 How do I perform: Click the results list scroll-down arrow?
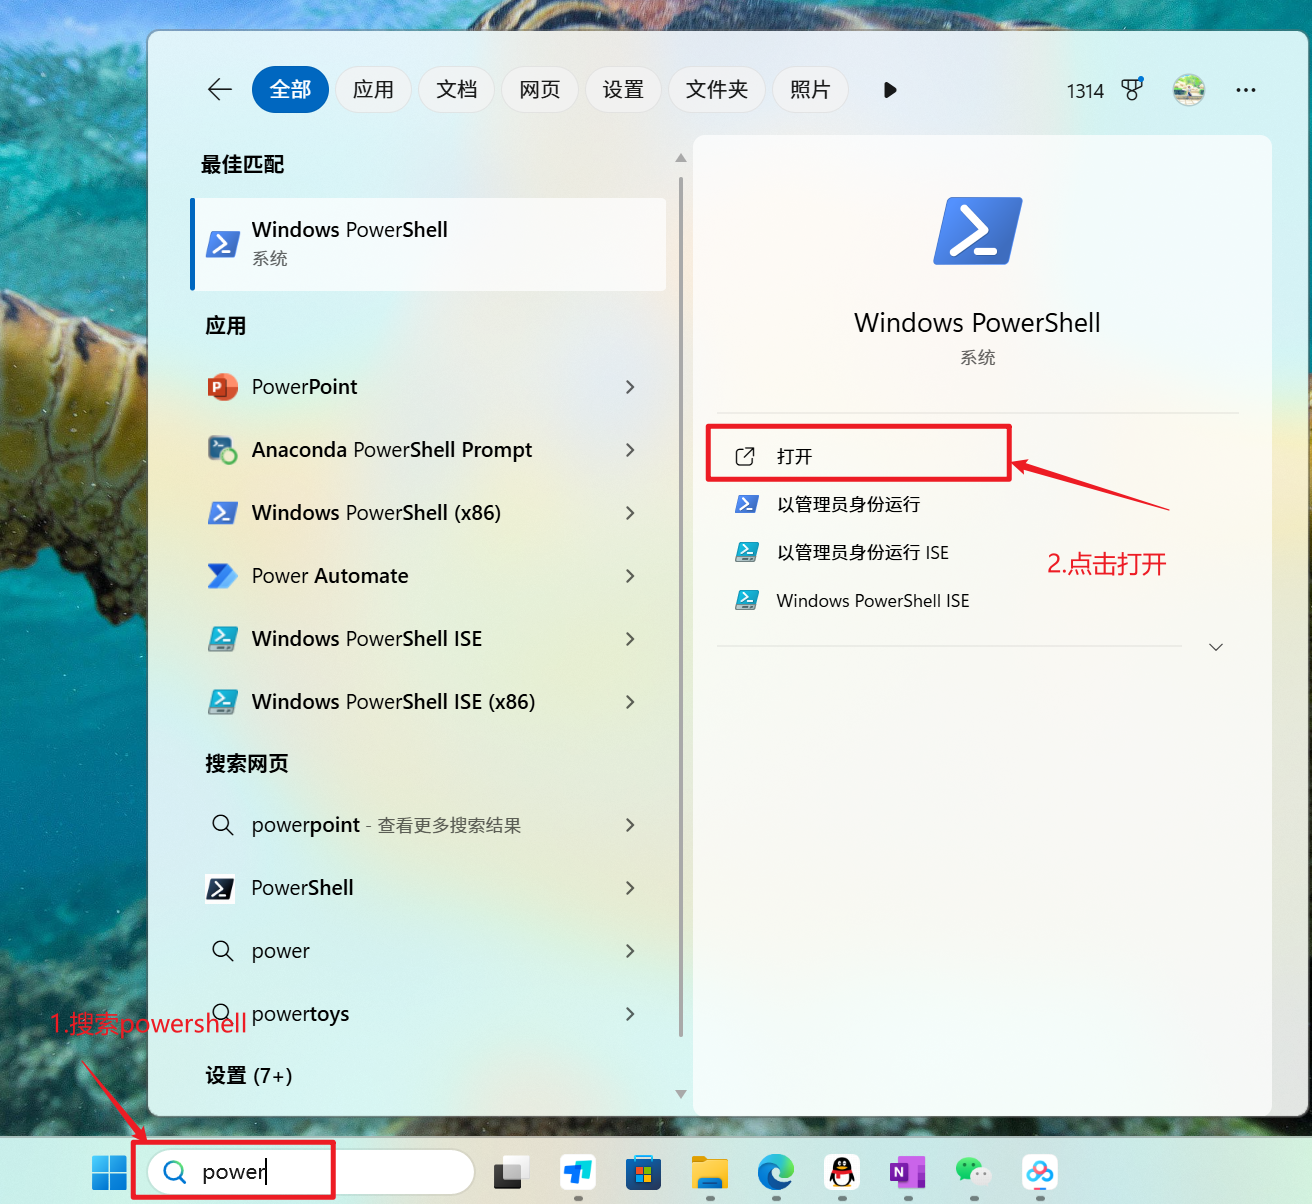pos(681,1094)
